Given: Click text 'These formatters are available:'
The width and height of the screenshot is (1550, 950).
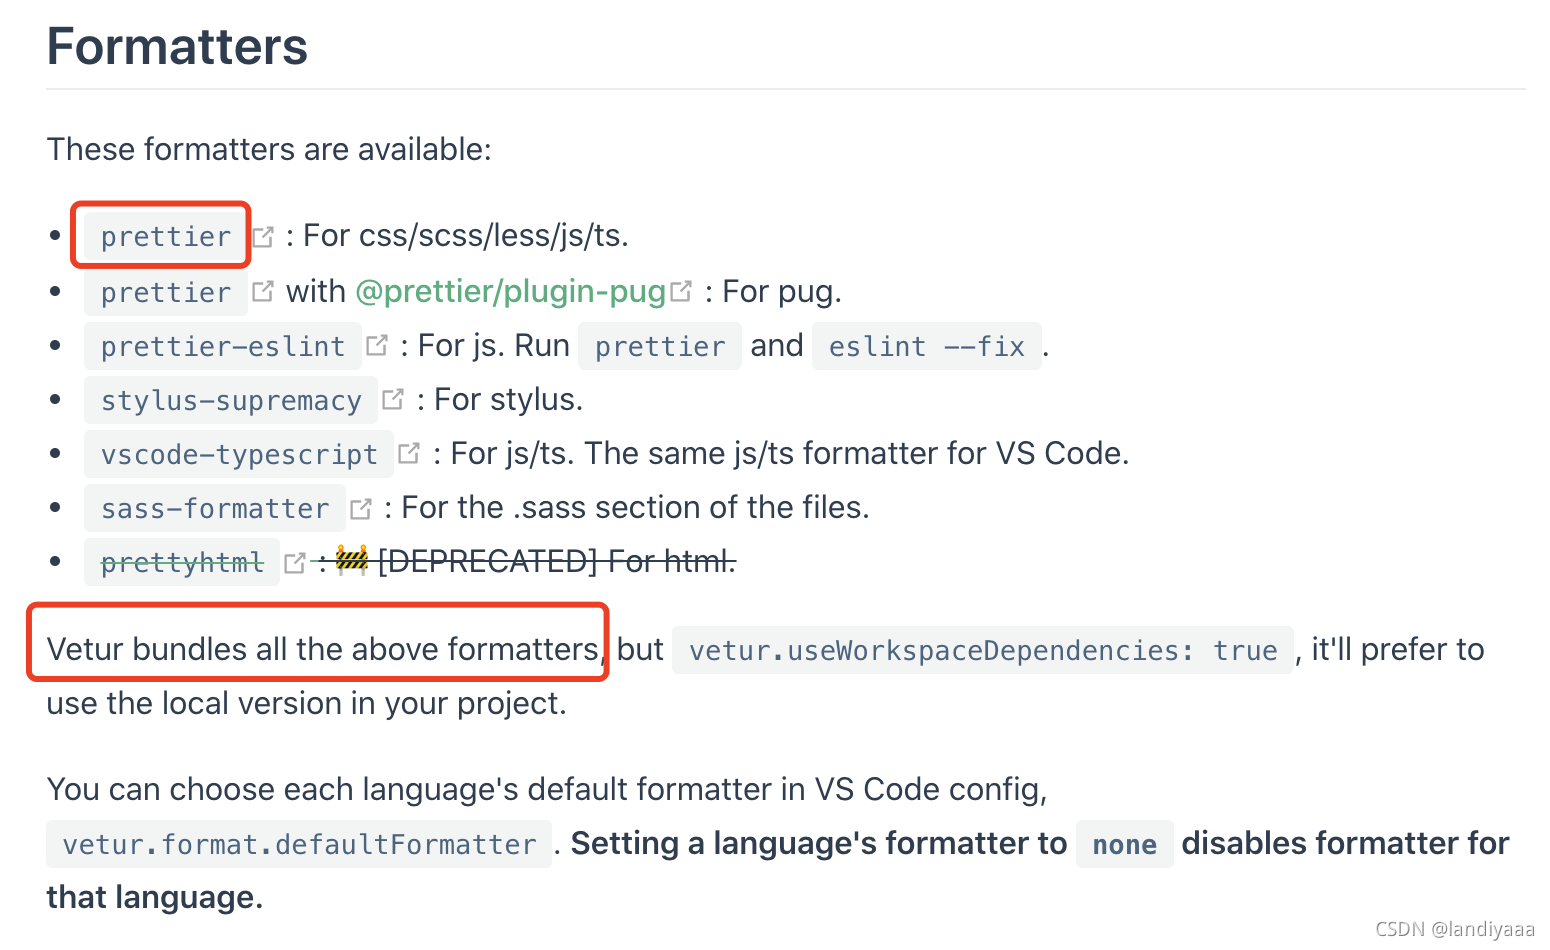Looking at the screenshot, I should [269, 149].
